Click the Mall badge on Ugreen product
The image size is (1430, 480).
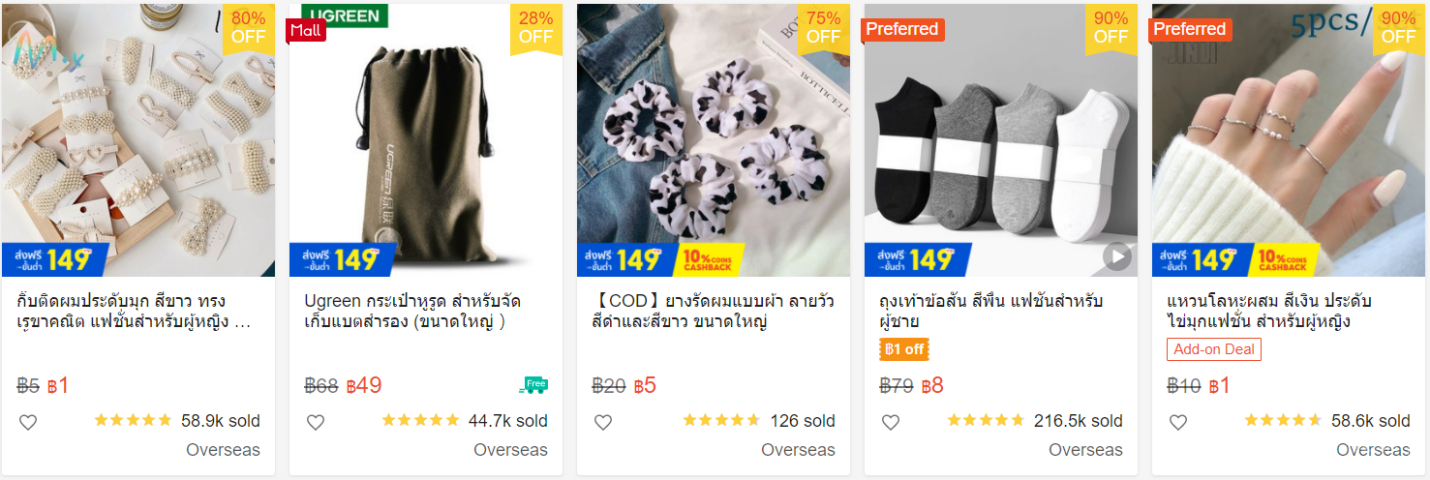click(x=307, y=31)
